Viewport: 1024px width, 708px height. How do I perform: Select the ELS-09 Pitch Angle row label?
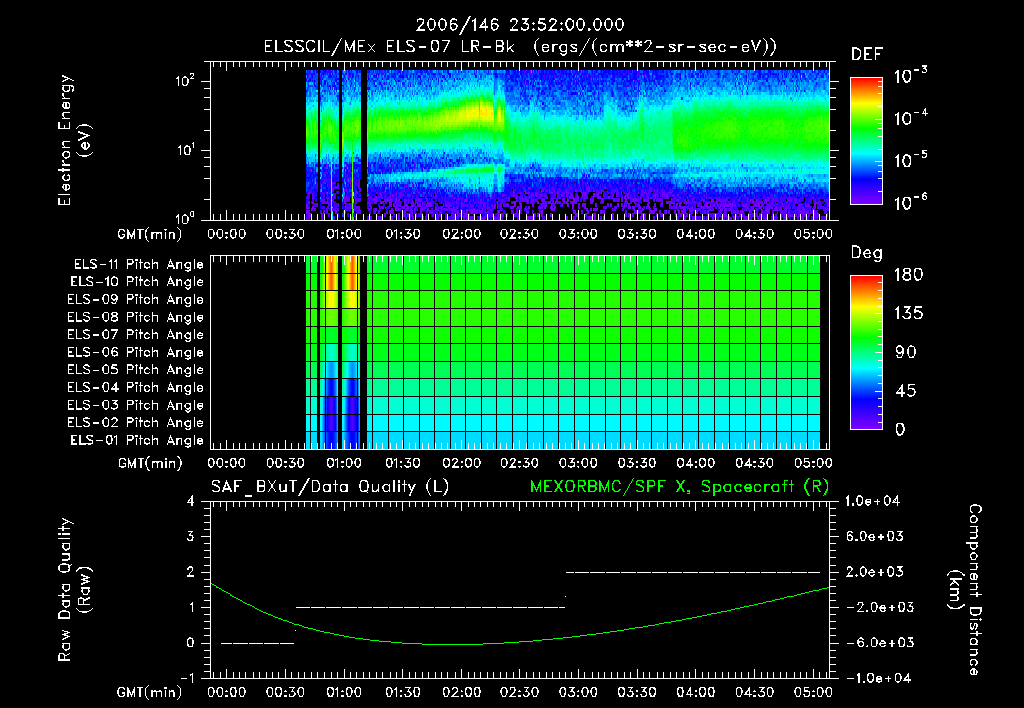click(x=136, y=300)
